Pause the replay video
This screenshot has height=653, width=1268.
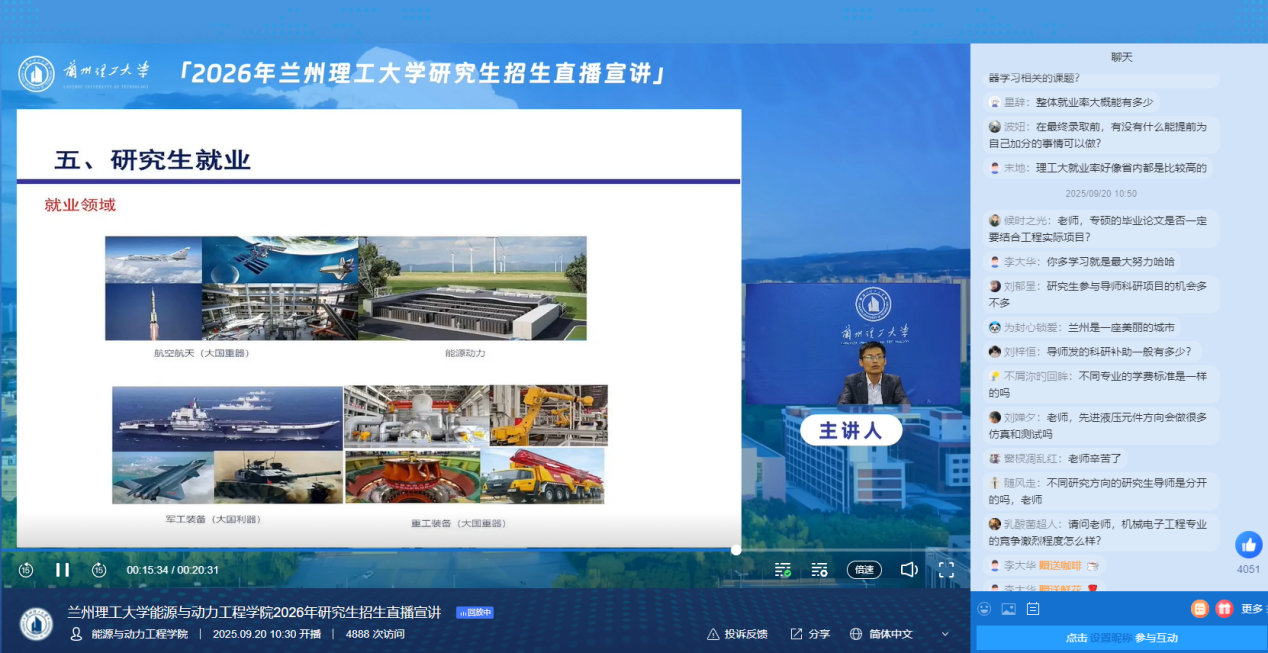62,570
